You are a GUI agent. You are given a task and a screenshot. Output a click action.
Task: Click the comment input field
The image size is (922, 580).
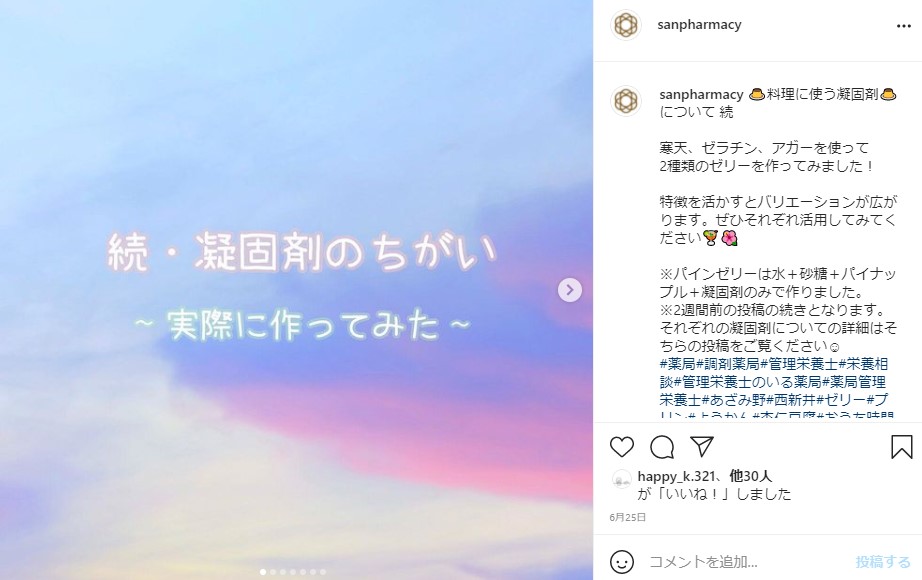point(747,562)
